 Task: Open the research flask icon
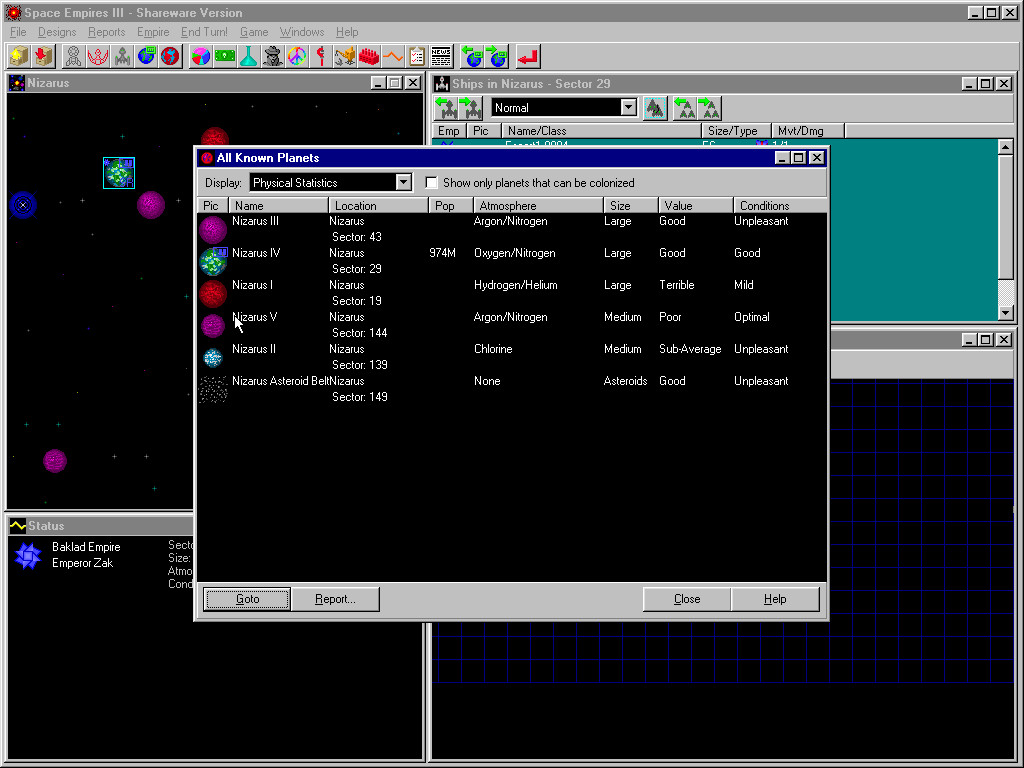tap(249, 56)
